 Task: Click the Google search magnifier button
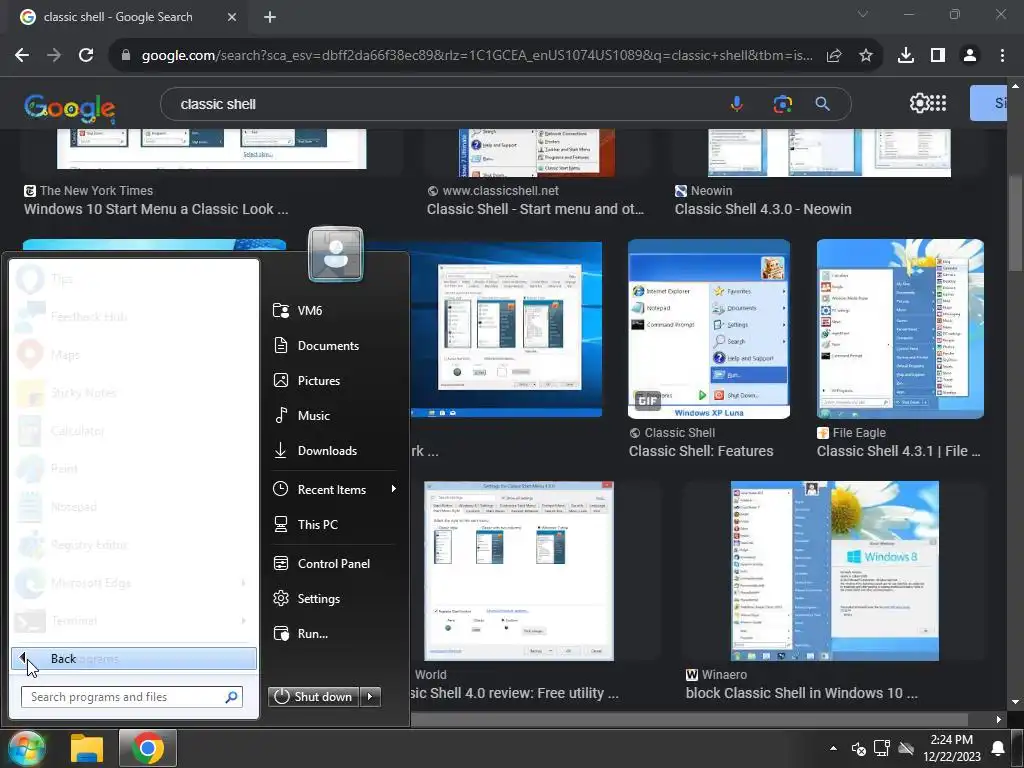(x=822, y=104)
